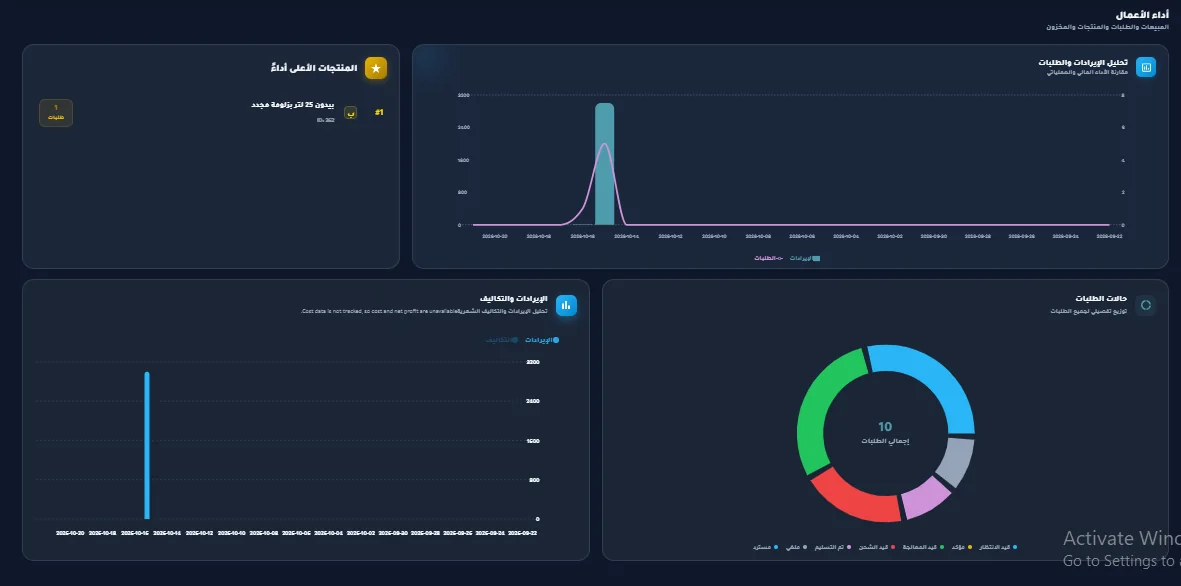1181x586 pixels.
Task: Click the bar chart icon beside الإيرادات والتكاليف
Action: (566, 305)
